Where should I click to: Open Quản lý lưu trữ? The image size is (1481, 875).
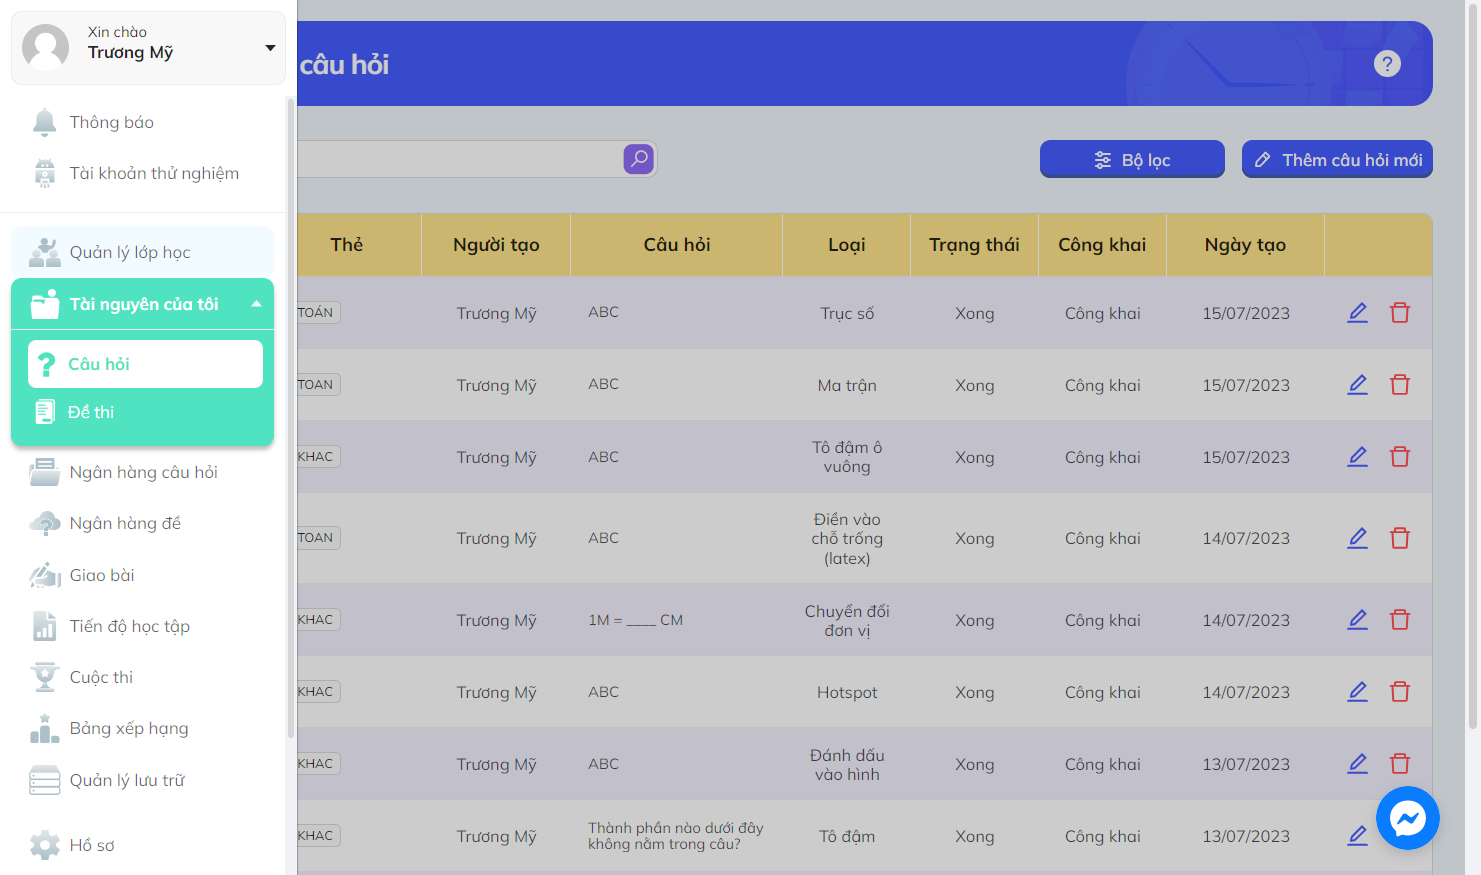click(142, 780)
